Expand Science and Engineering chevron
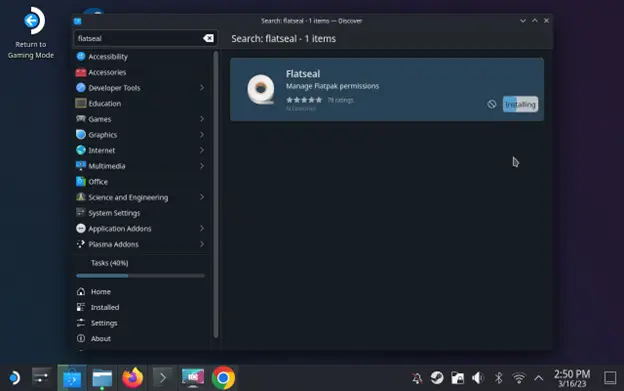This screenshot has height=391, width=624. click(x=202, y=197)
